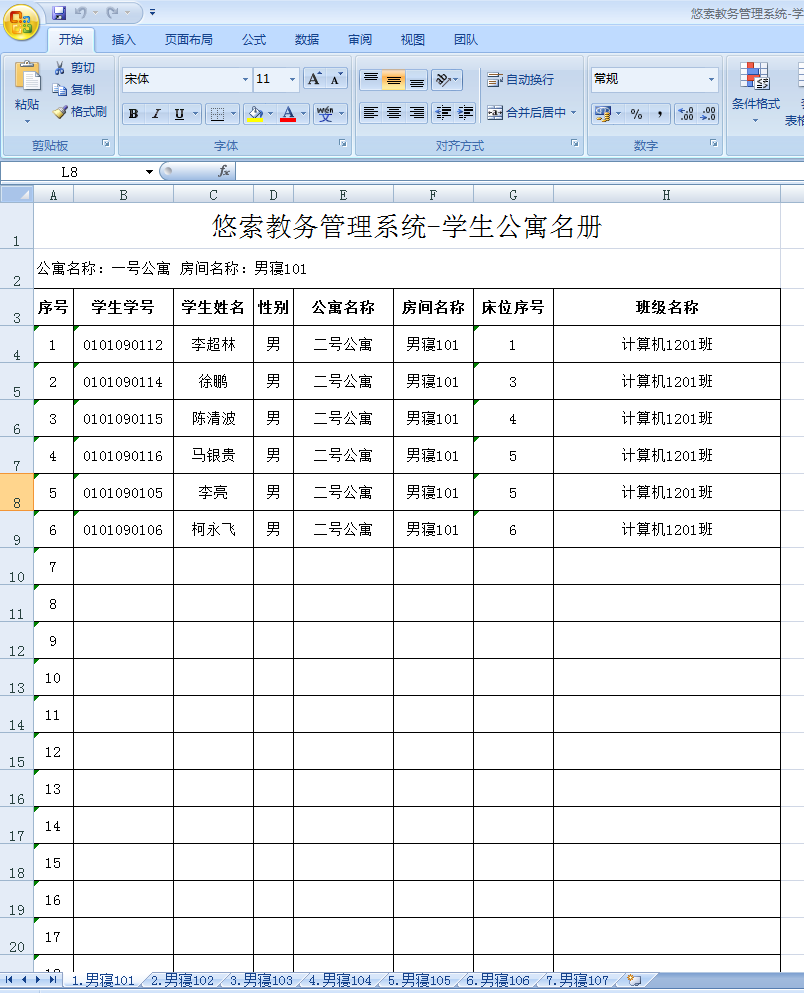
Task: Select column H by its header
Action: (667, 194)
